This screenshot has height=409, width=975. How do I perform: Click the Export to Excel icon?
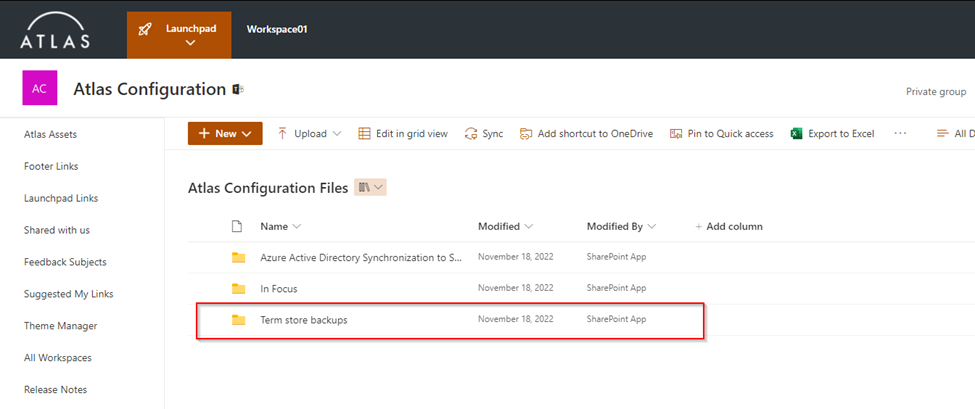[x=797, y=134]
